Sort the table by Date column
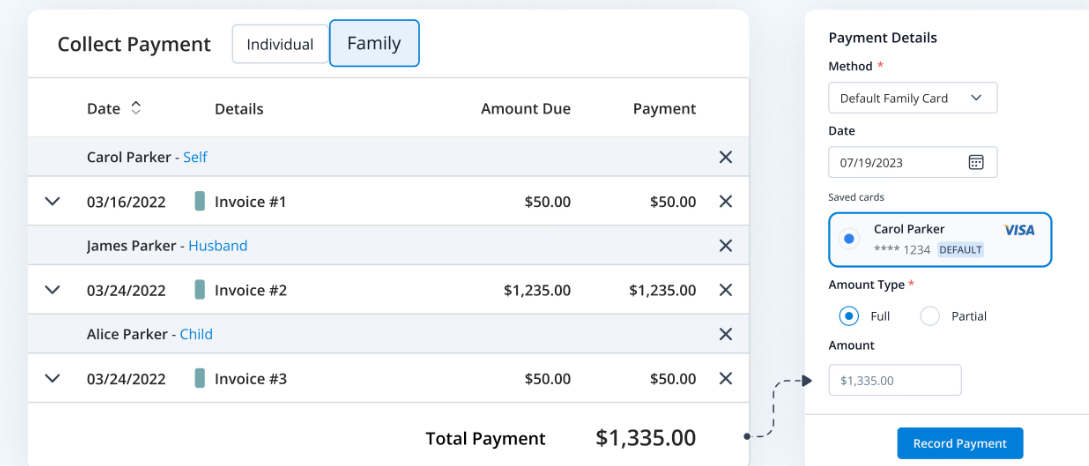The image size is (1089, 466). click(x=136, y=108)
